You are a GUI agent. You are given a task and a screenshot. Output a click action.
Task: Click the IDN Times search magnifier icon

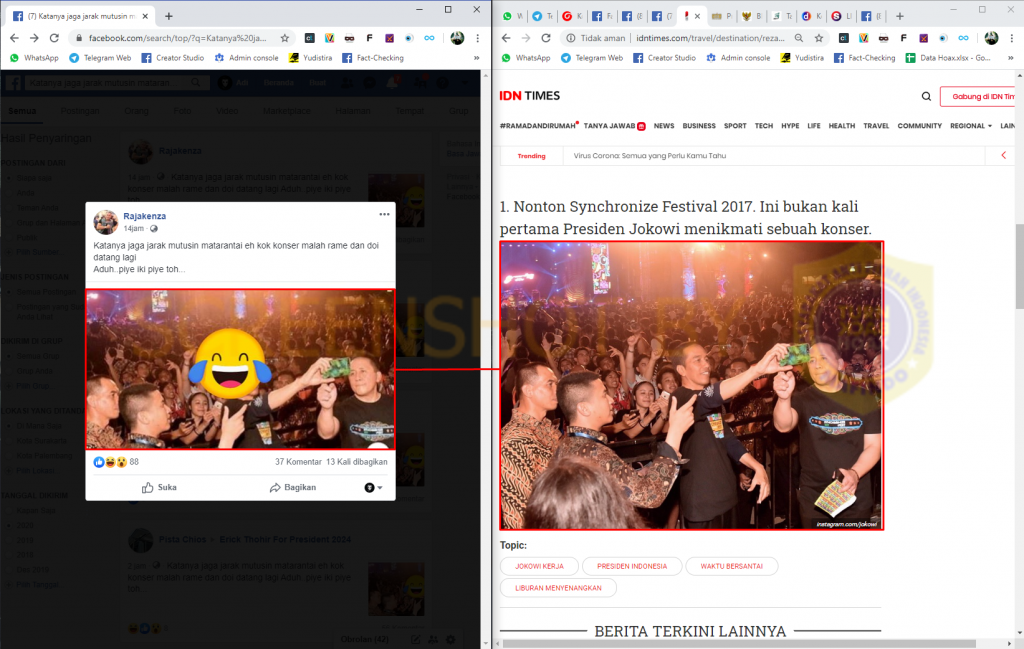[x=926, y=96]
